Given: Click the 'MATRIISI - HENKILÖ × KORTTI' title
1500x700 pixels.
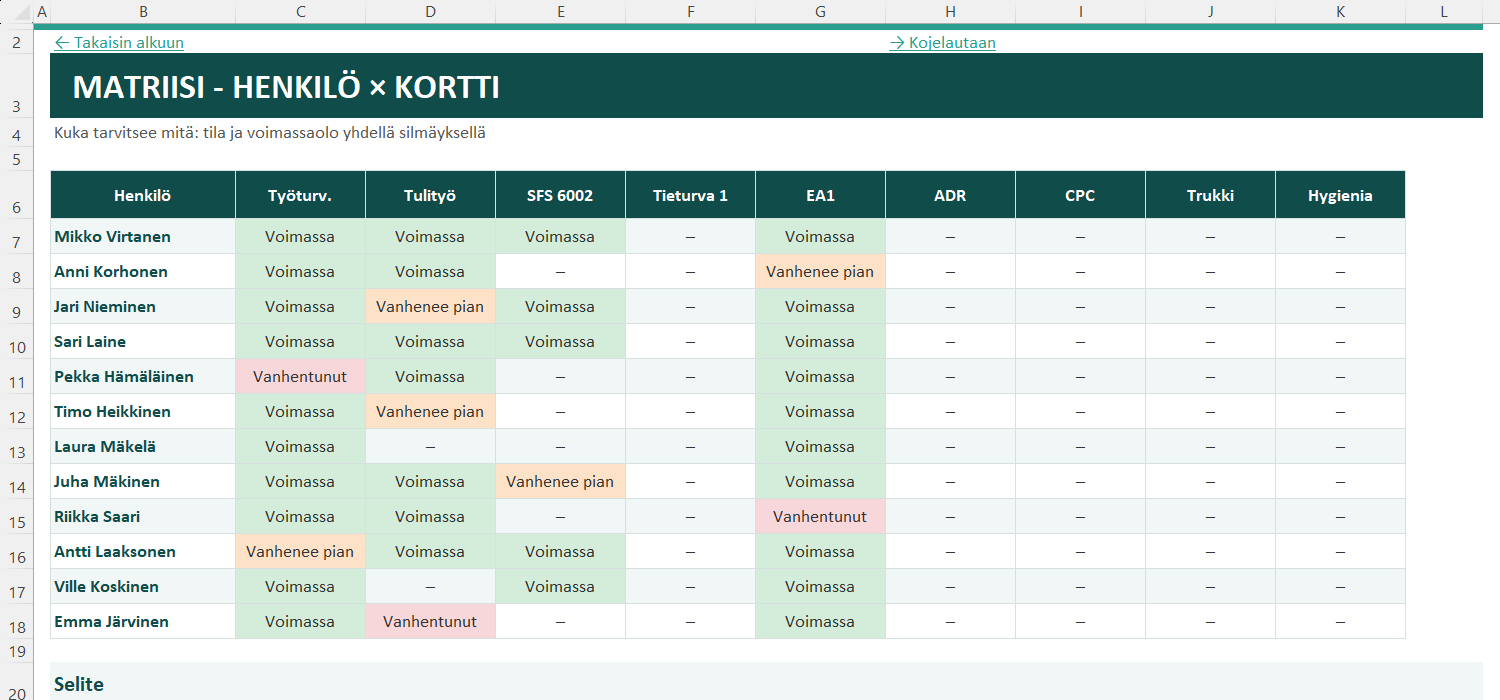Looking at the screenshot, I should [x=286, y=87].
